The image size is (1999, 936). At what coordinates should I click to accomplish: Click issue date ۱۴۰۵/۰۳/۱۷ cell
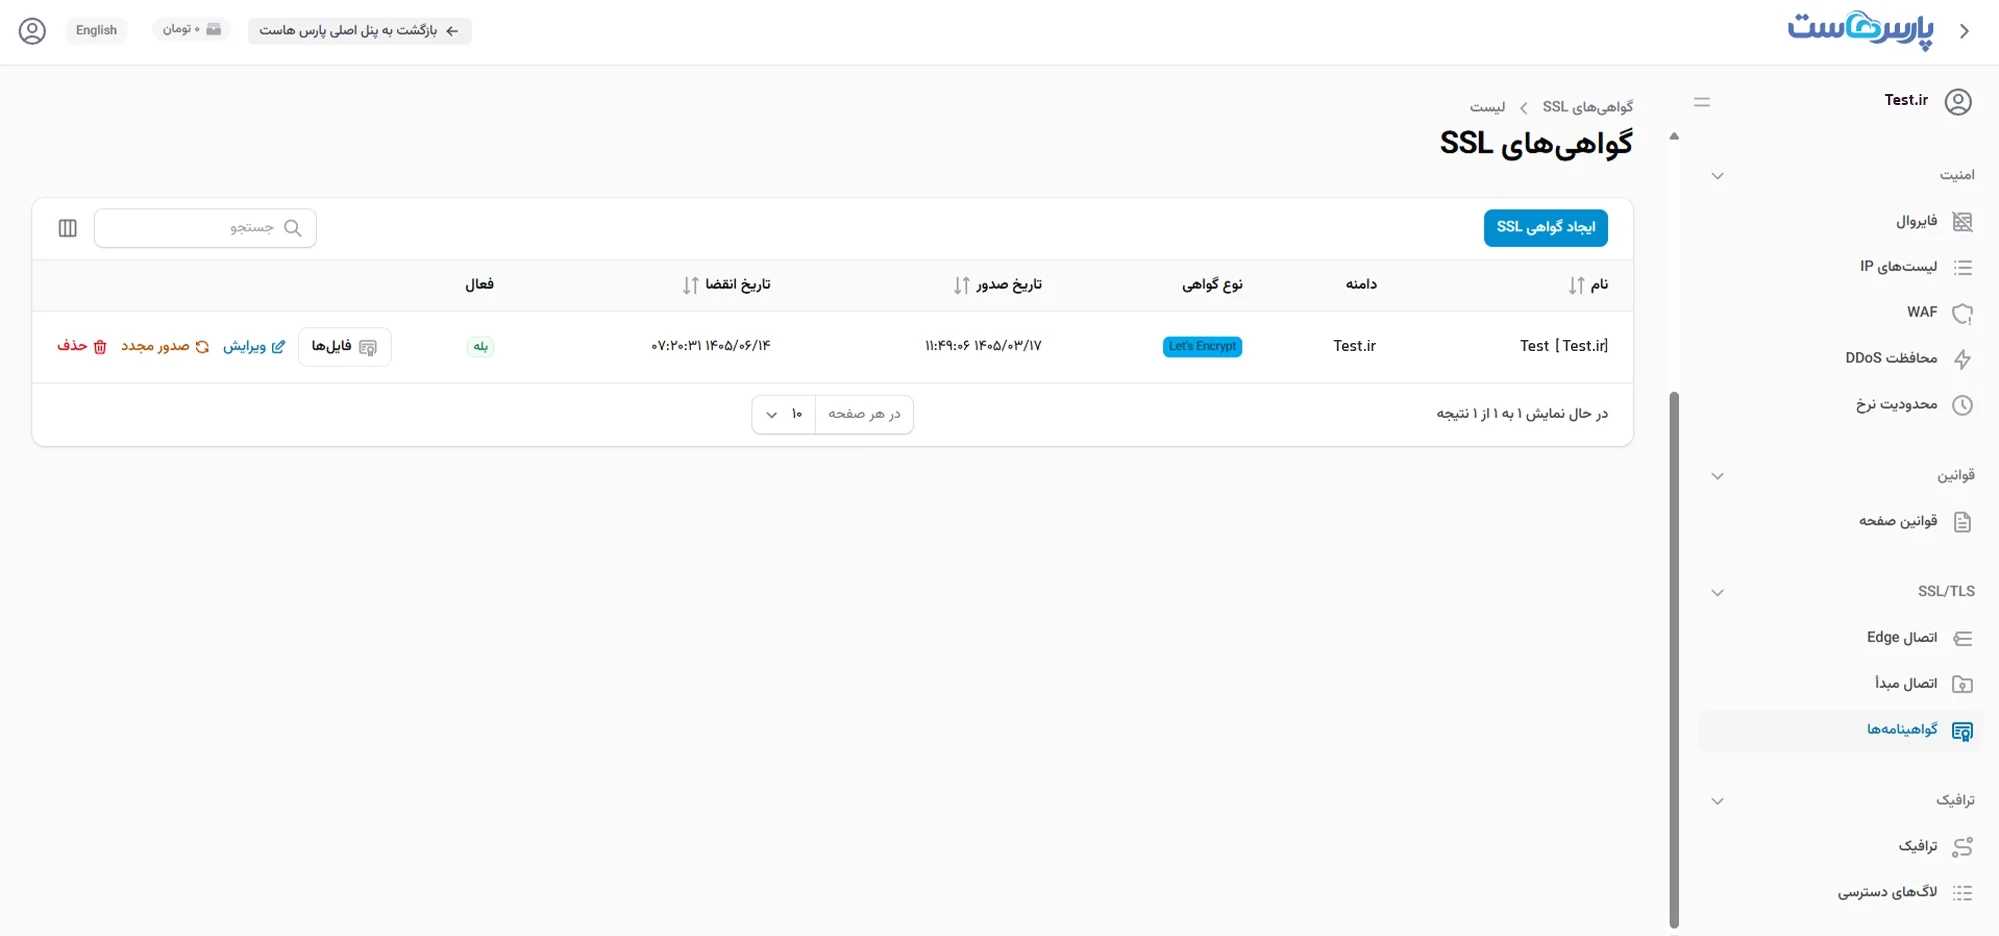coord(983,346)
